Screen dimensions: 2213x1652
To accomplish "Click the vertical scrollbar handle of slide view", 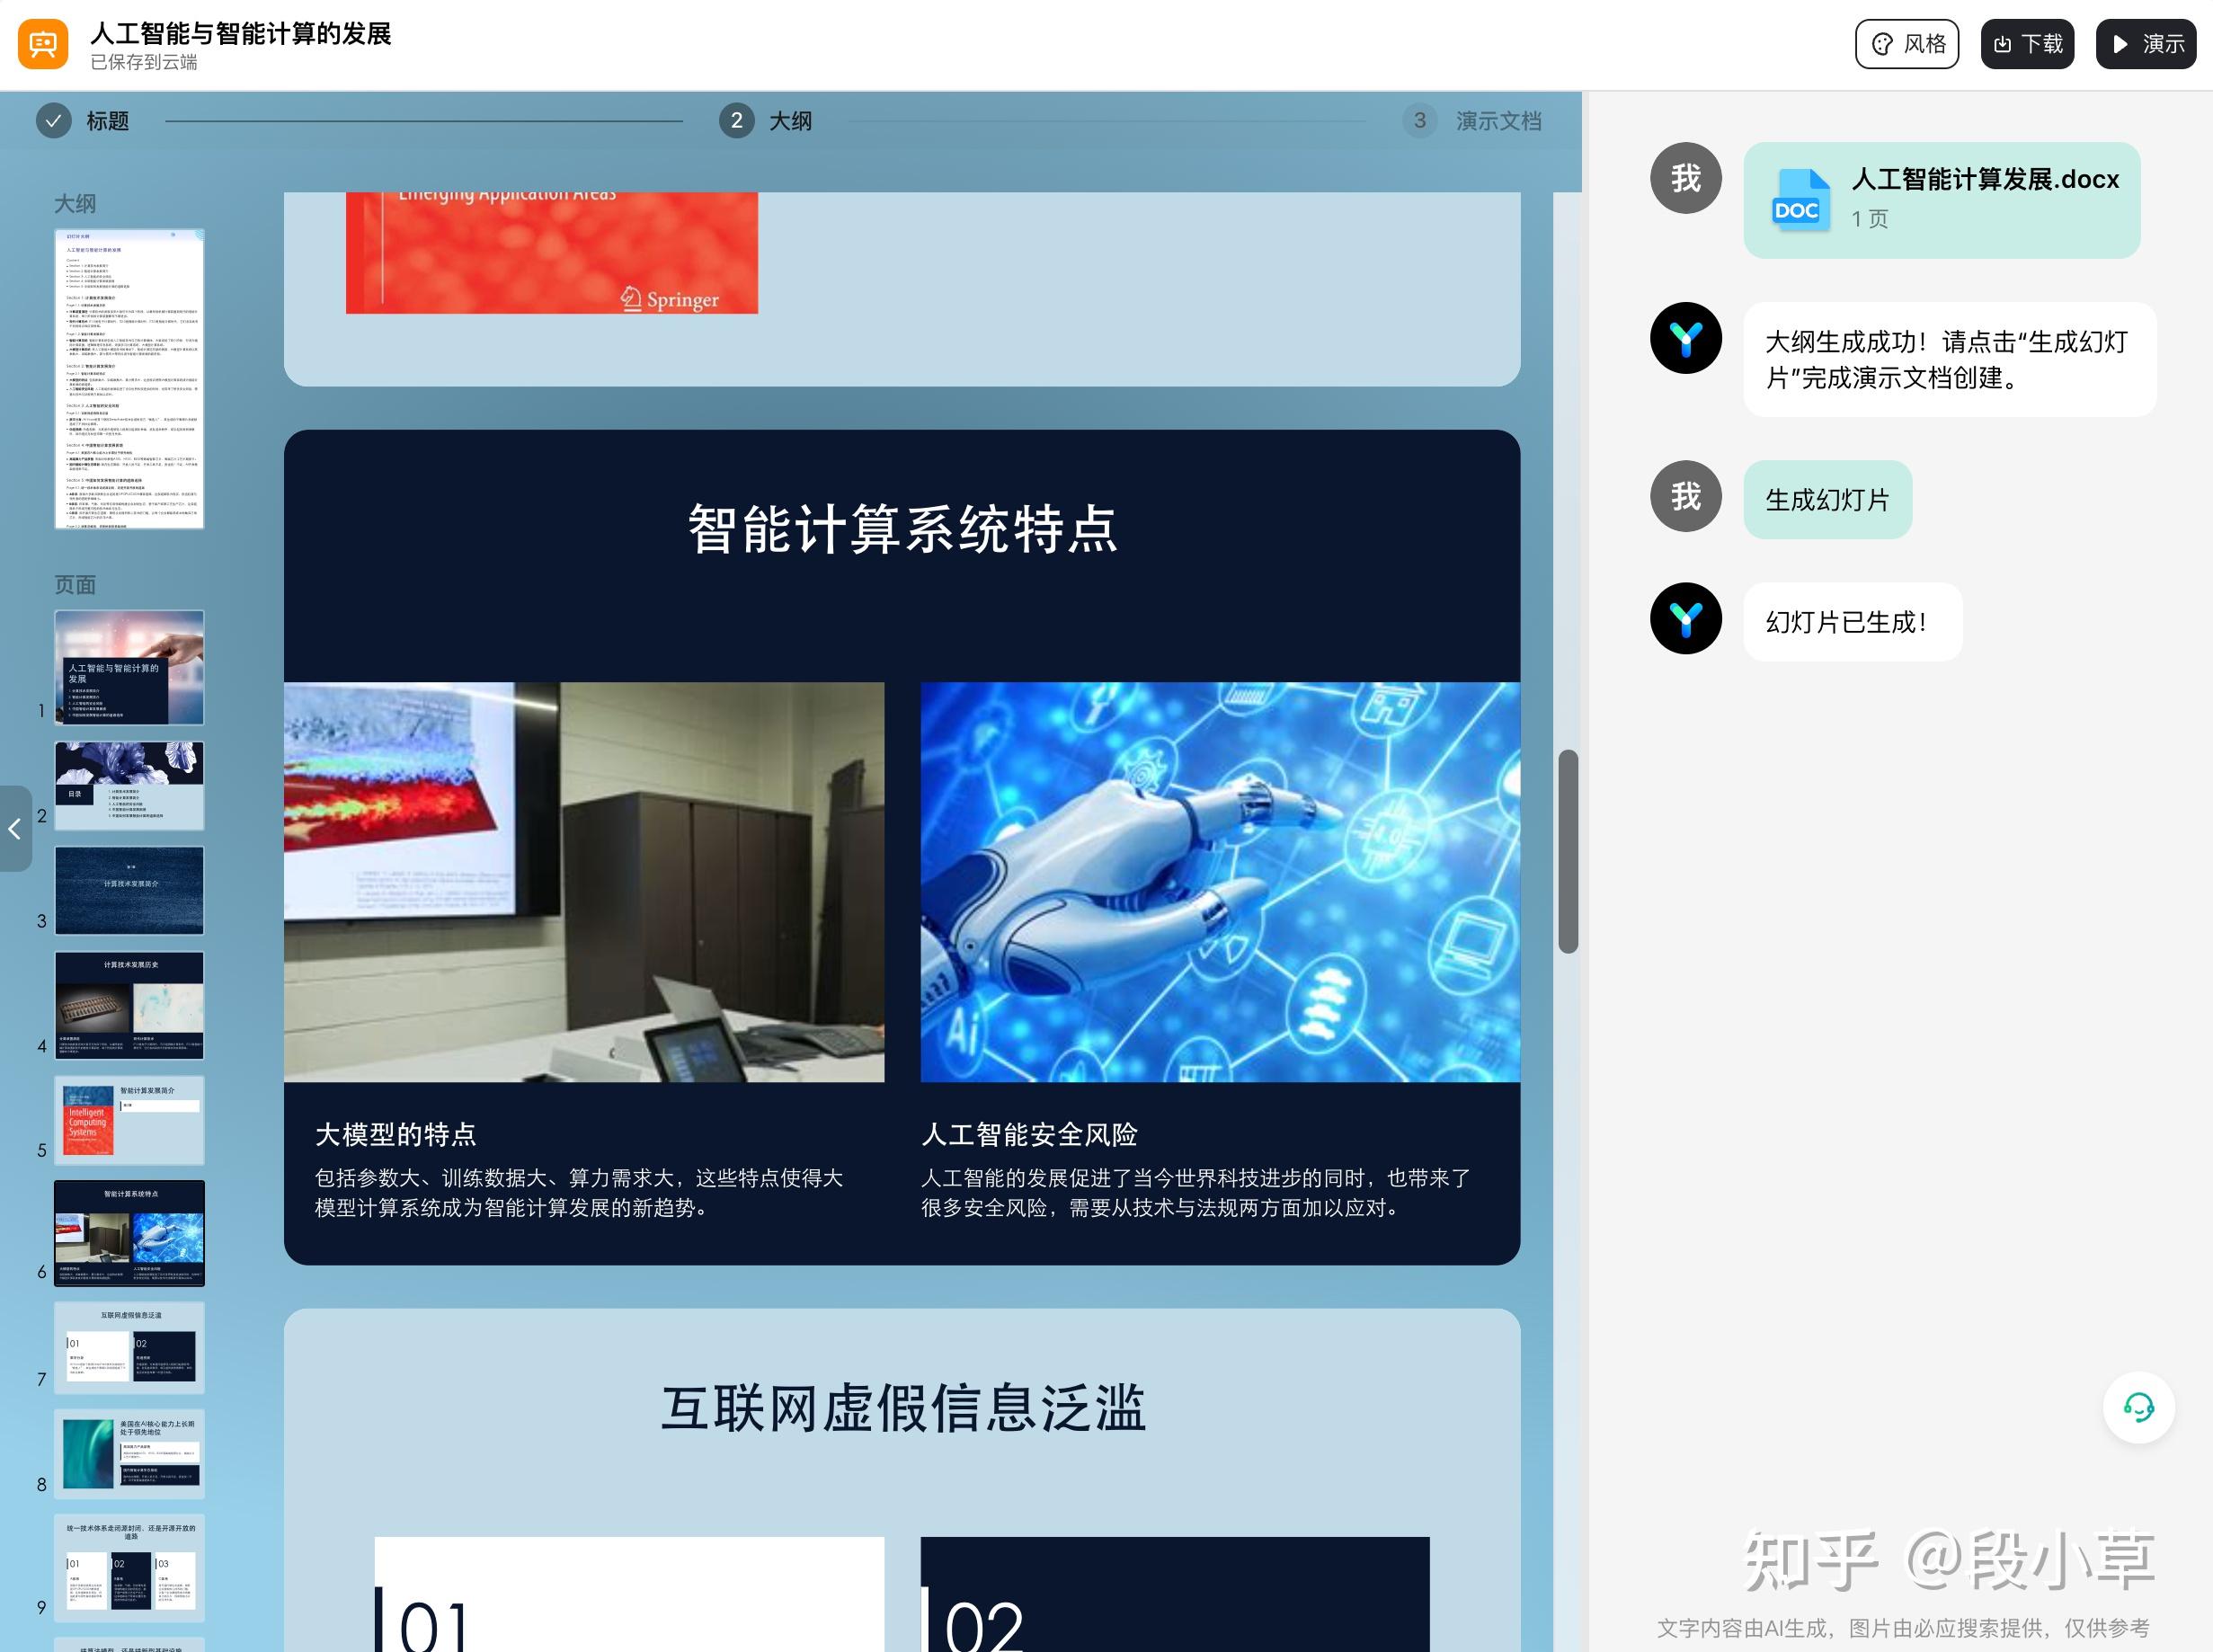I will click(1567, 850).
